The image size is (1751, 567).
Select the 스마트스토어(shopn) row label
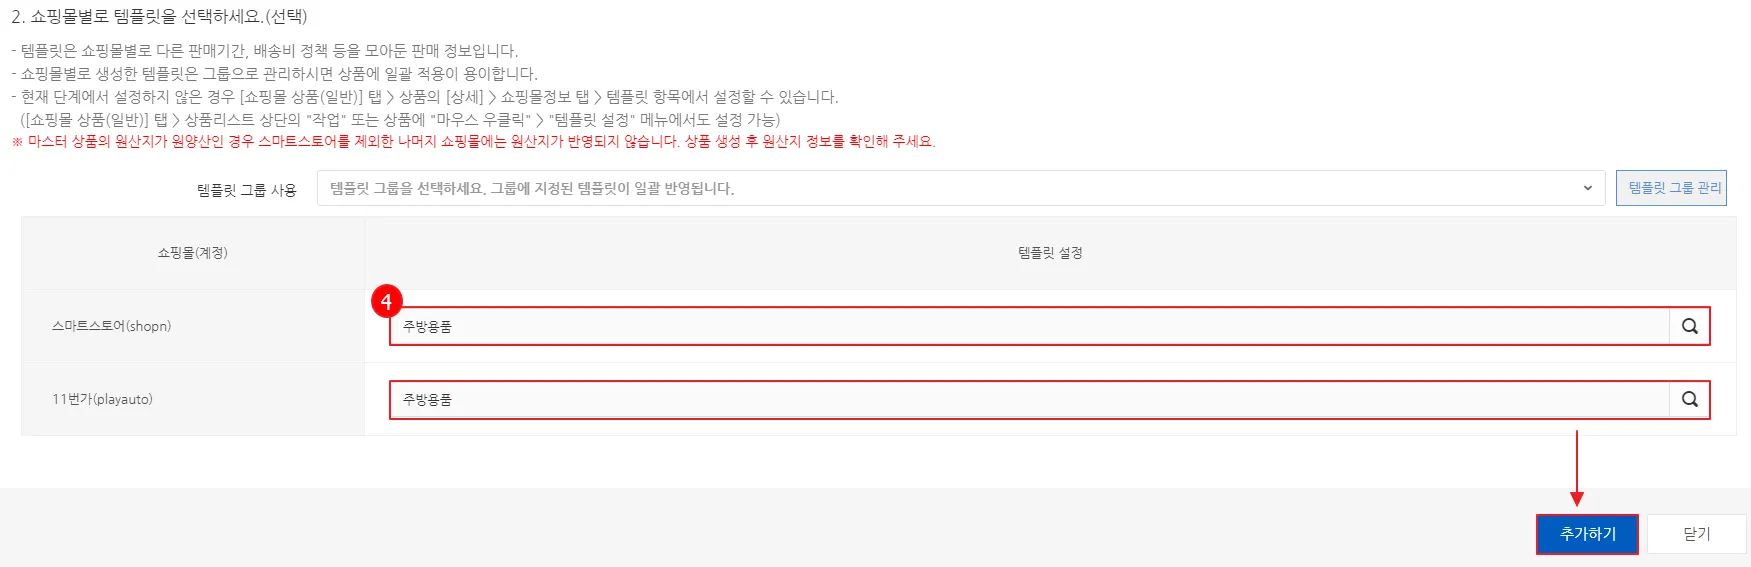coord(111,326)
